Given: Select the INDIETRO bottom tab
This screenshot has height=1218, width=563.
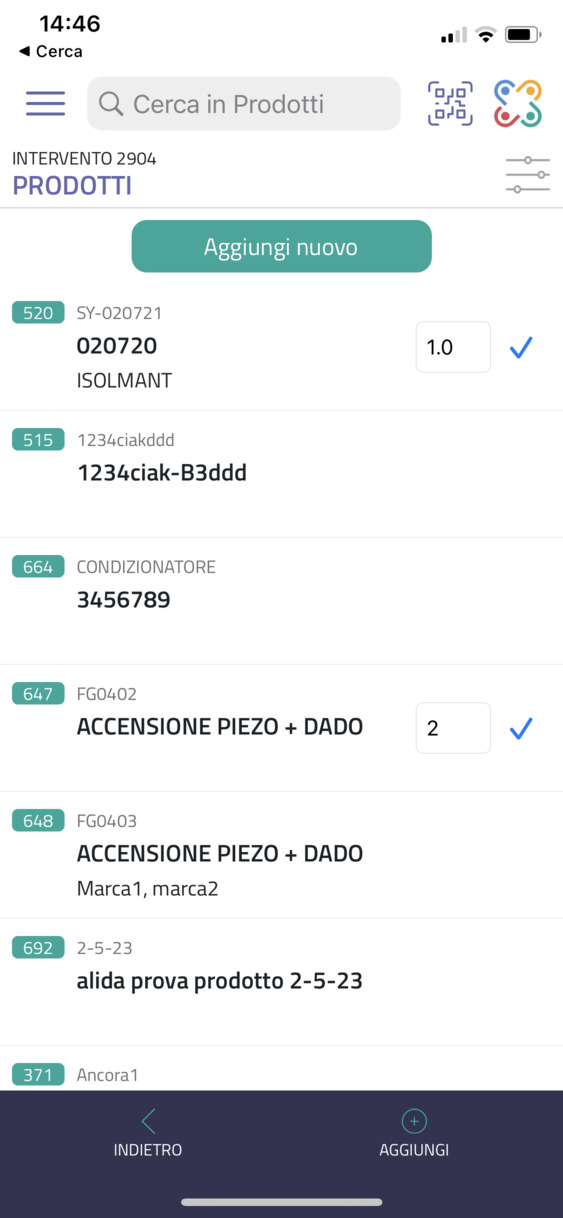Looking at the screenshot, I should coord(148,1135).
